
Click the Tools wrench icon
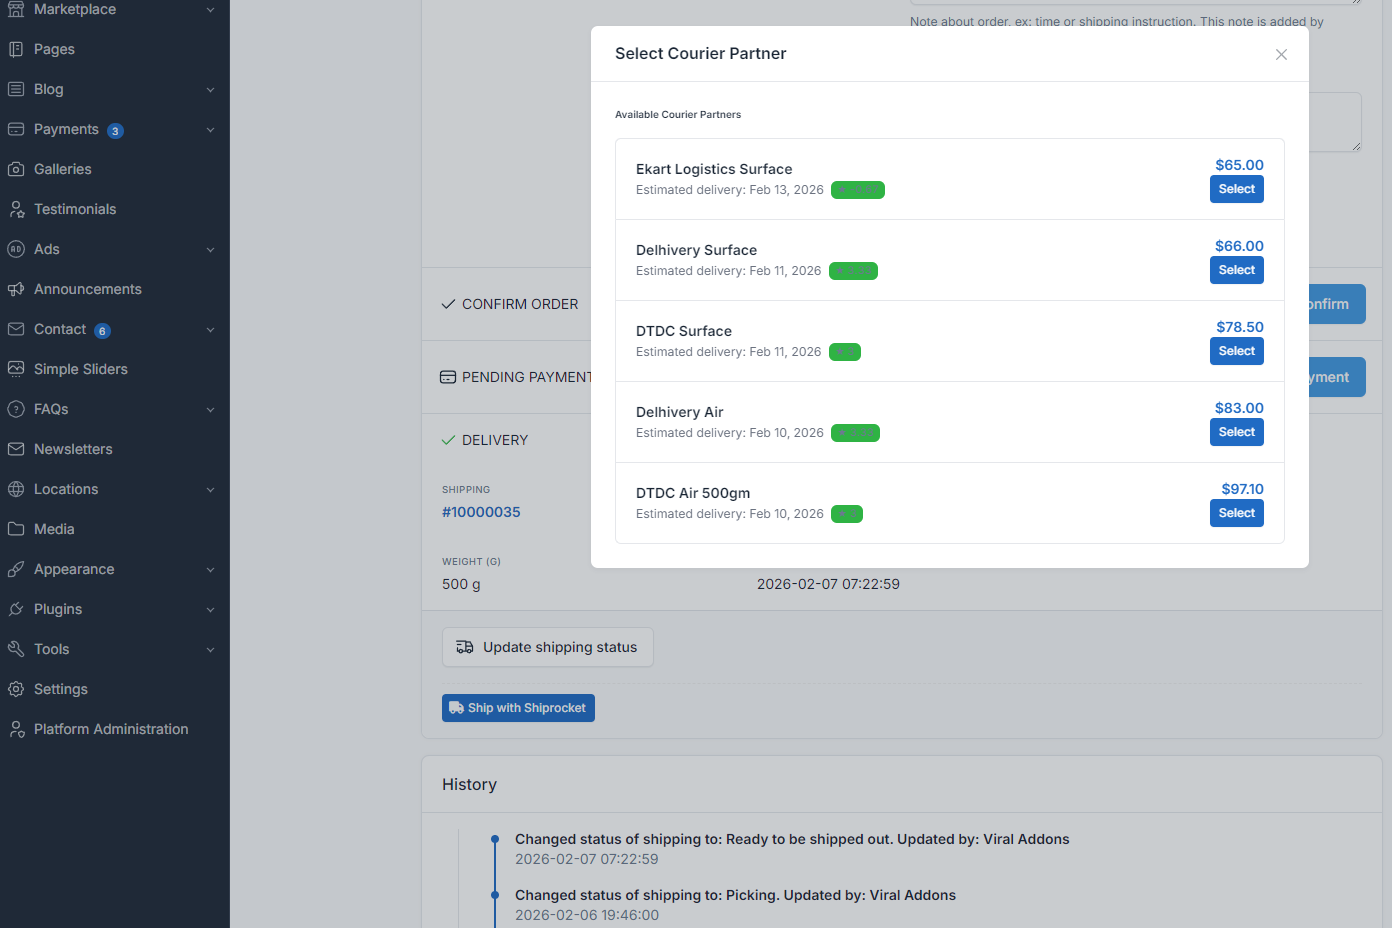click(x=16, y=649)
